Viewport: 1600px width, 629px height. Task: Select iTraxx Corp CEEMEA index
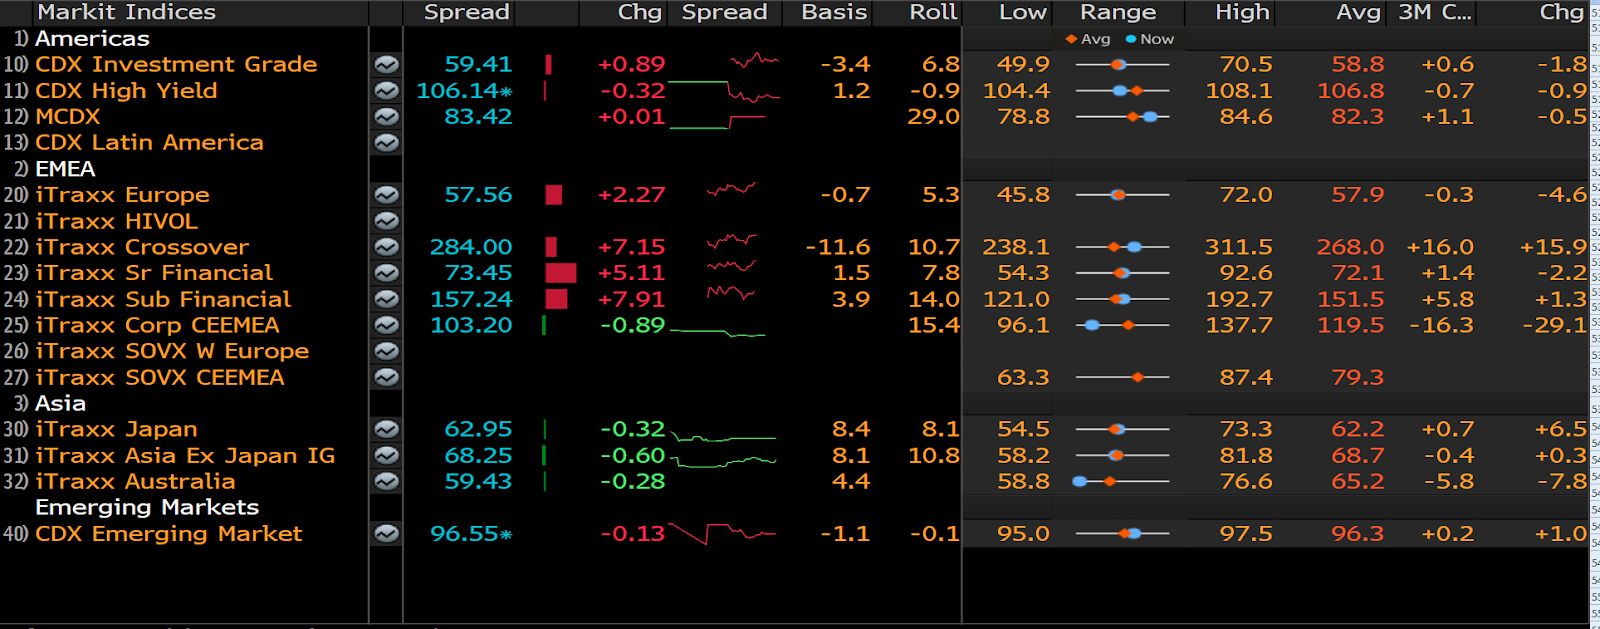(157, 325)
